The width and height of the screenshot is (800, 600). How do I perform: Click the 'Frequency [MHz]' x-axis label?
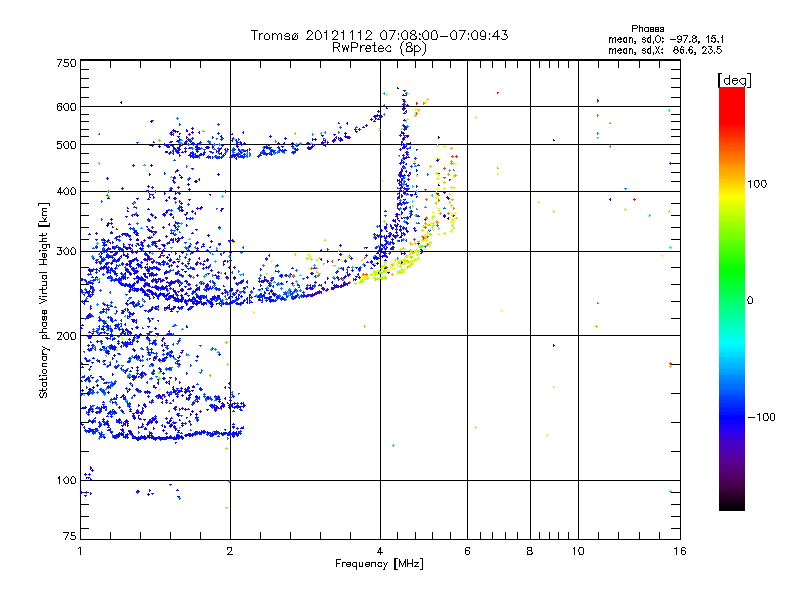pyautogui.click(x=379, y=564)
